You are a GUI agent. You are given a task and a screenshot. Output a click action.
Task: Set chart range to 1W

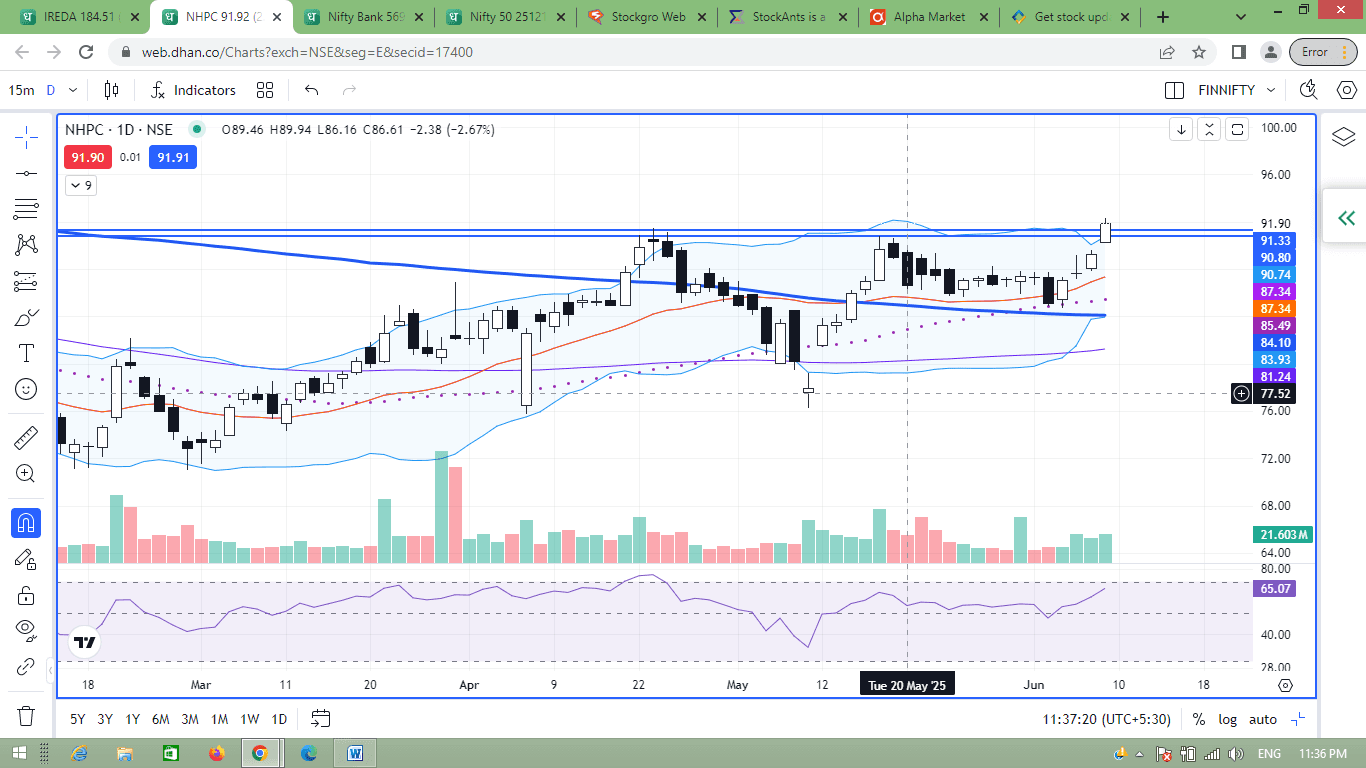250,718
